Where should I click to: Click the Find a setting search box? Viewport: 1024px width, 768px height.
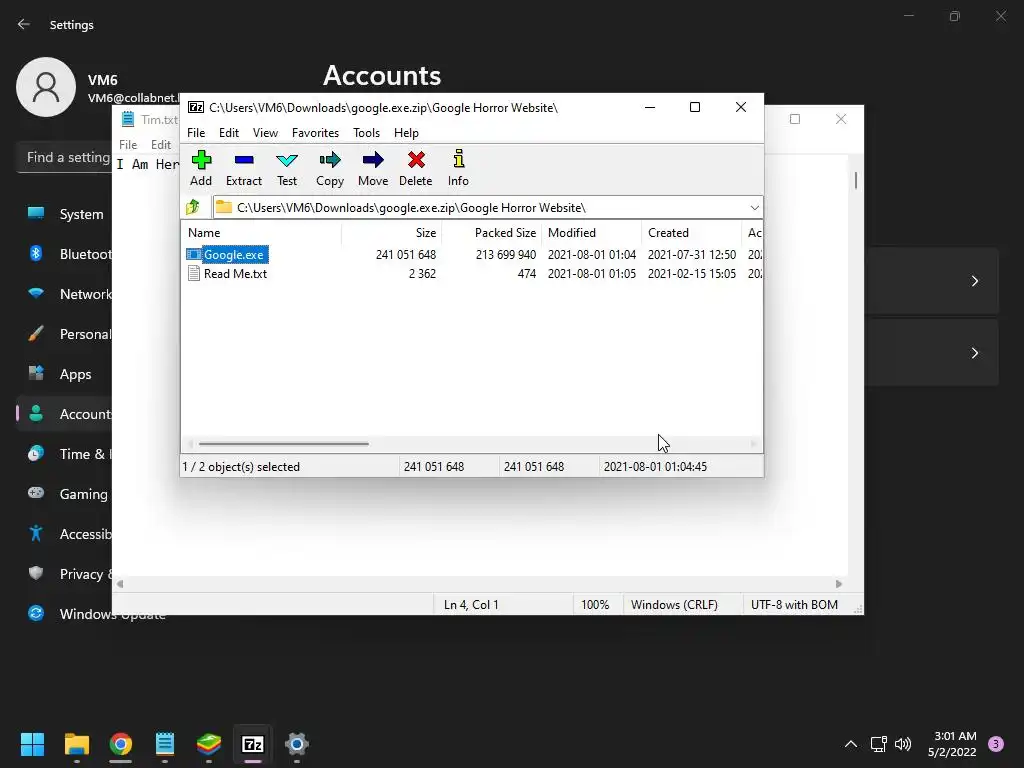point(65,157)
